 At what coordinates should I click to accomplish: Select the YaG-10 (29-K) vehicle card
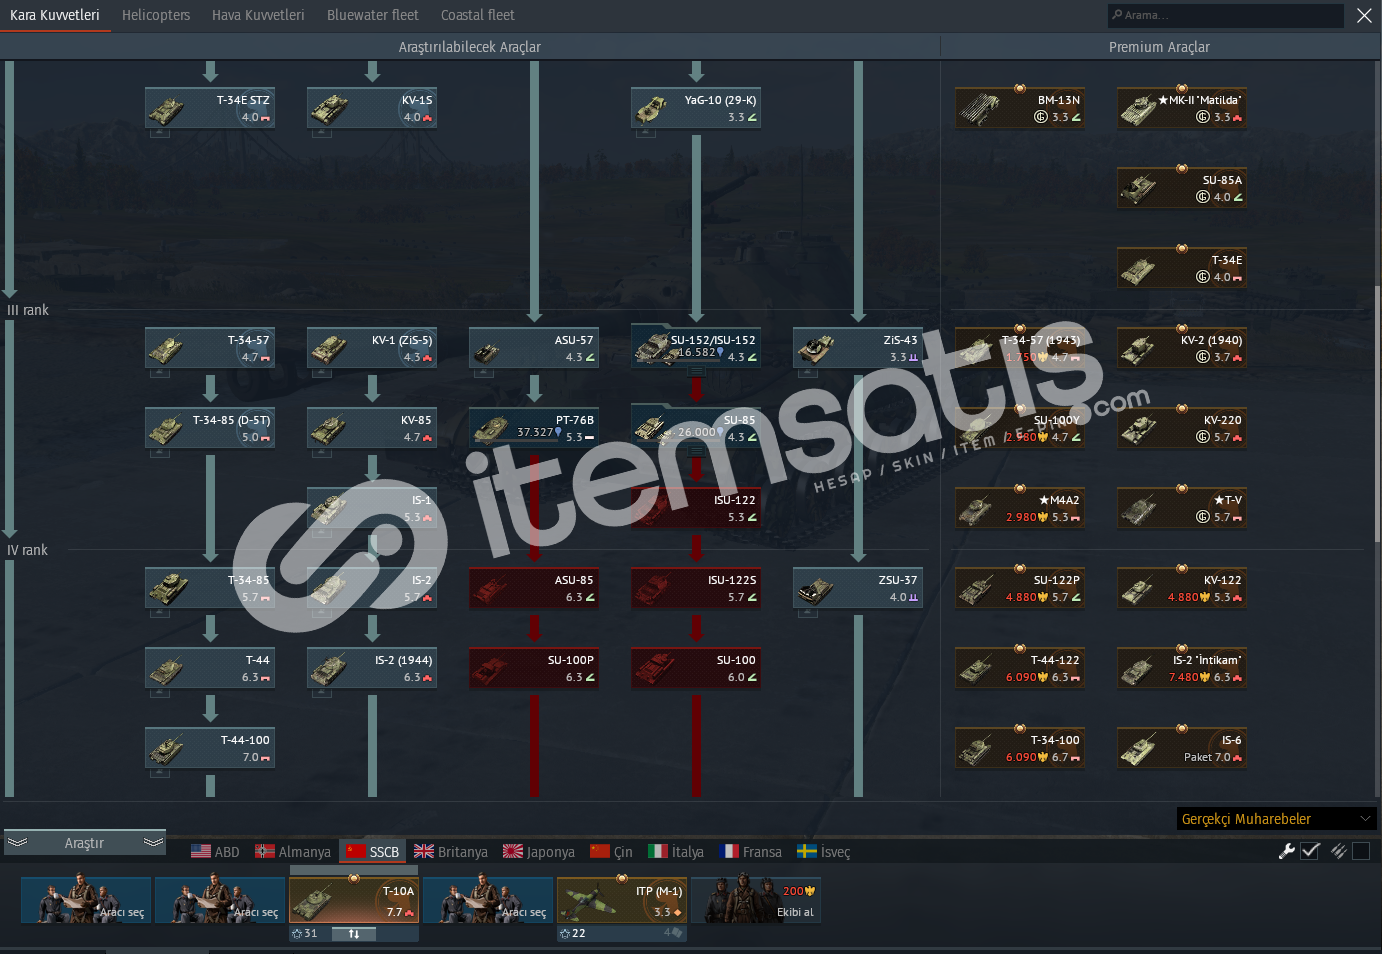point(696,108)
